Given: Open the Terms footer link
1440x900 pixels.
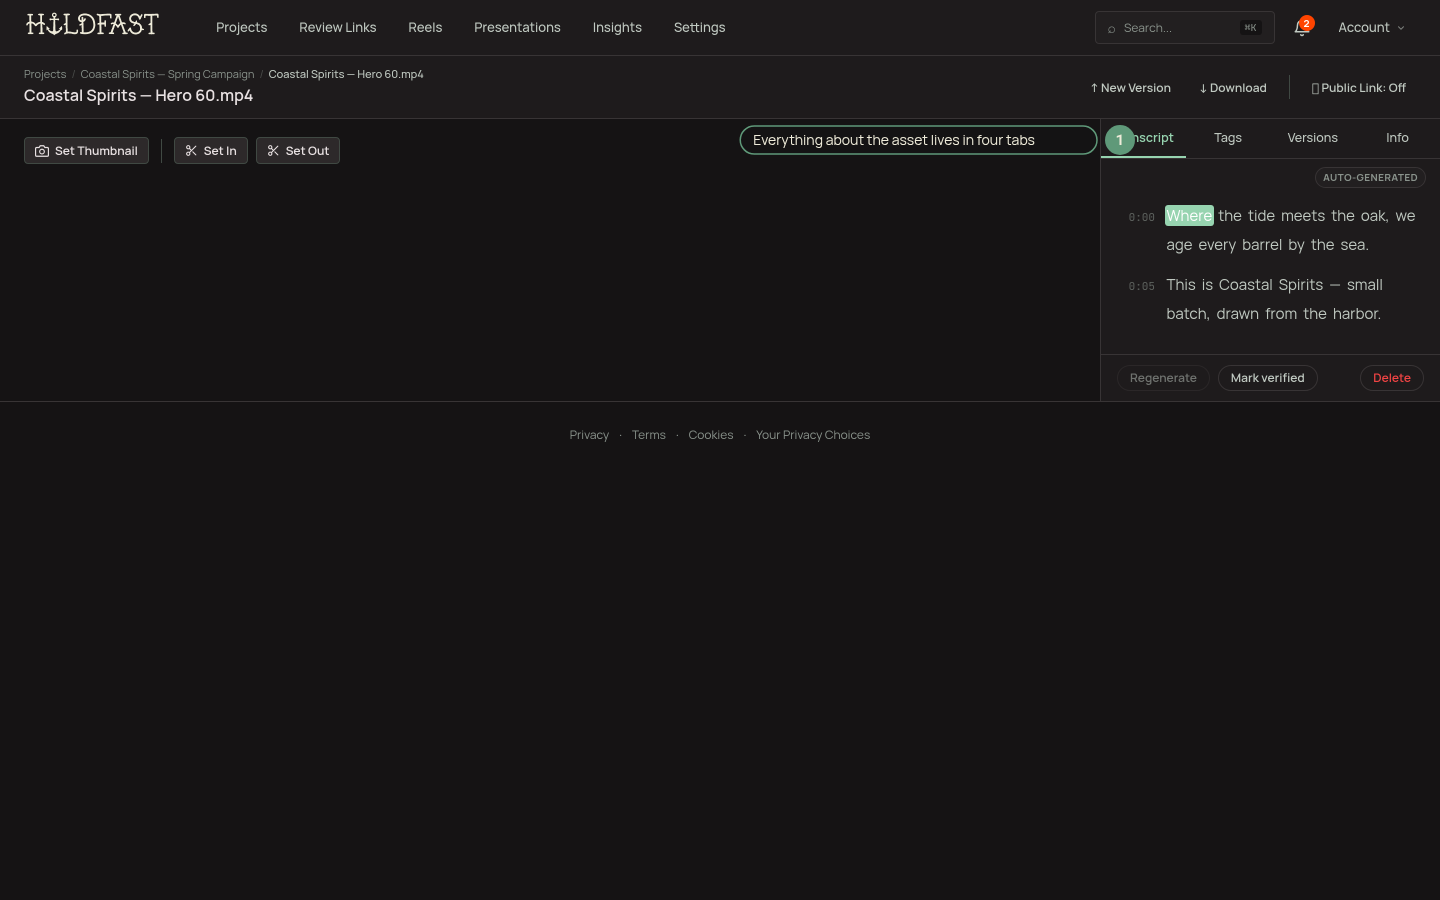Looking at the screenshot, I should tap(648, 435).
